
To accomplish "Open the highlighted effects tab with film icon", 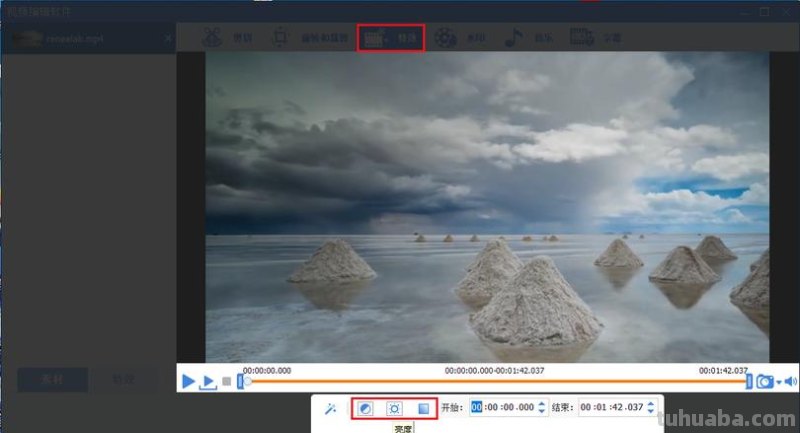I will coord(392,39).
